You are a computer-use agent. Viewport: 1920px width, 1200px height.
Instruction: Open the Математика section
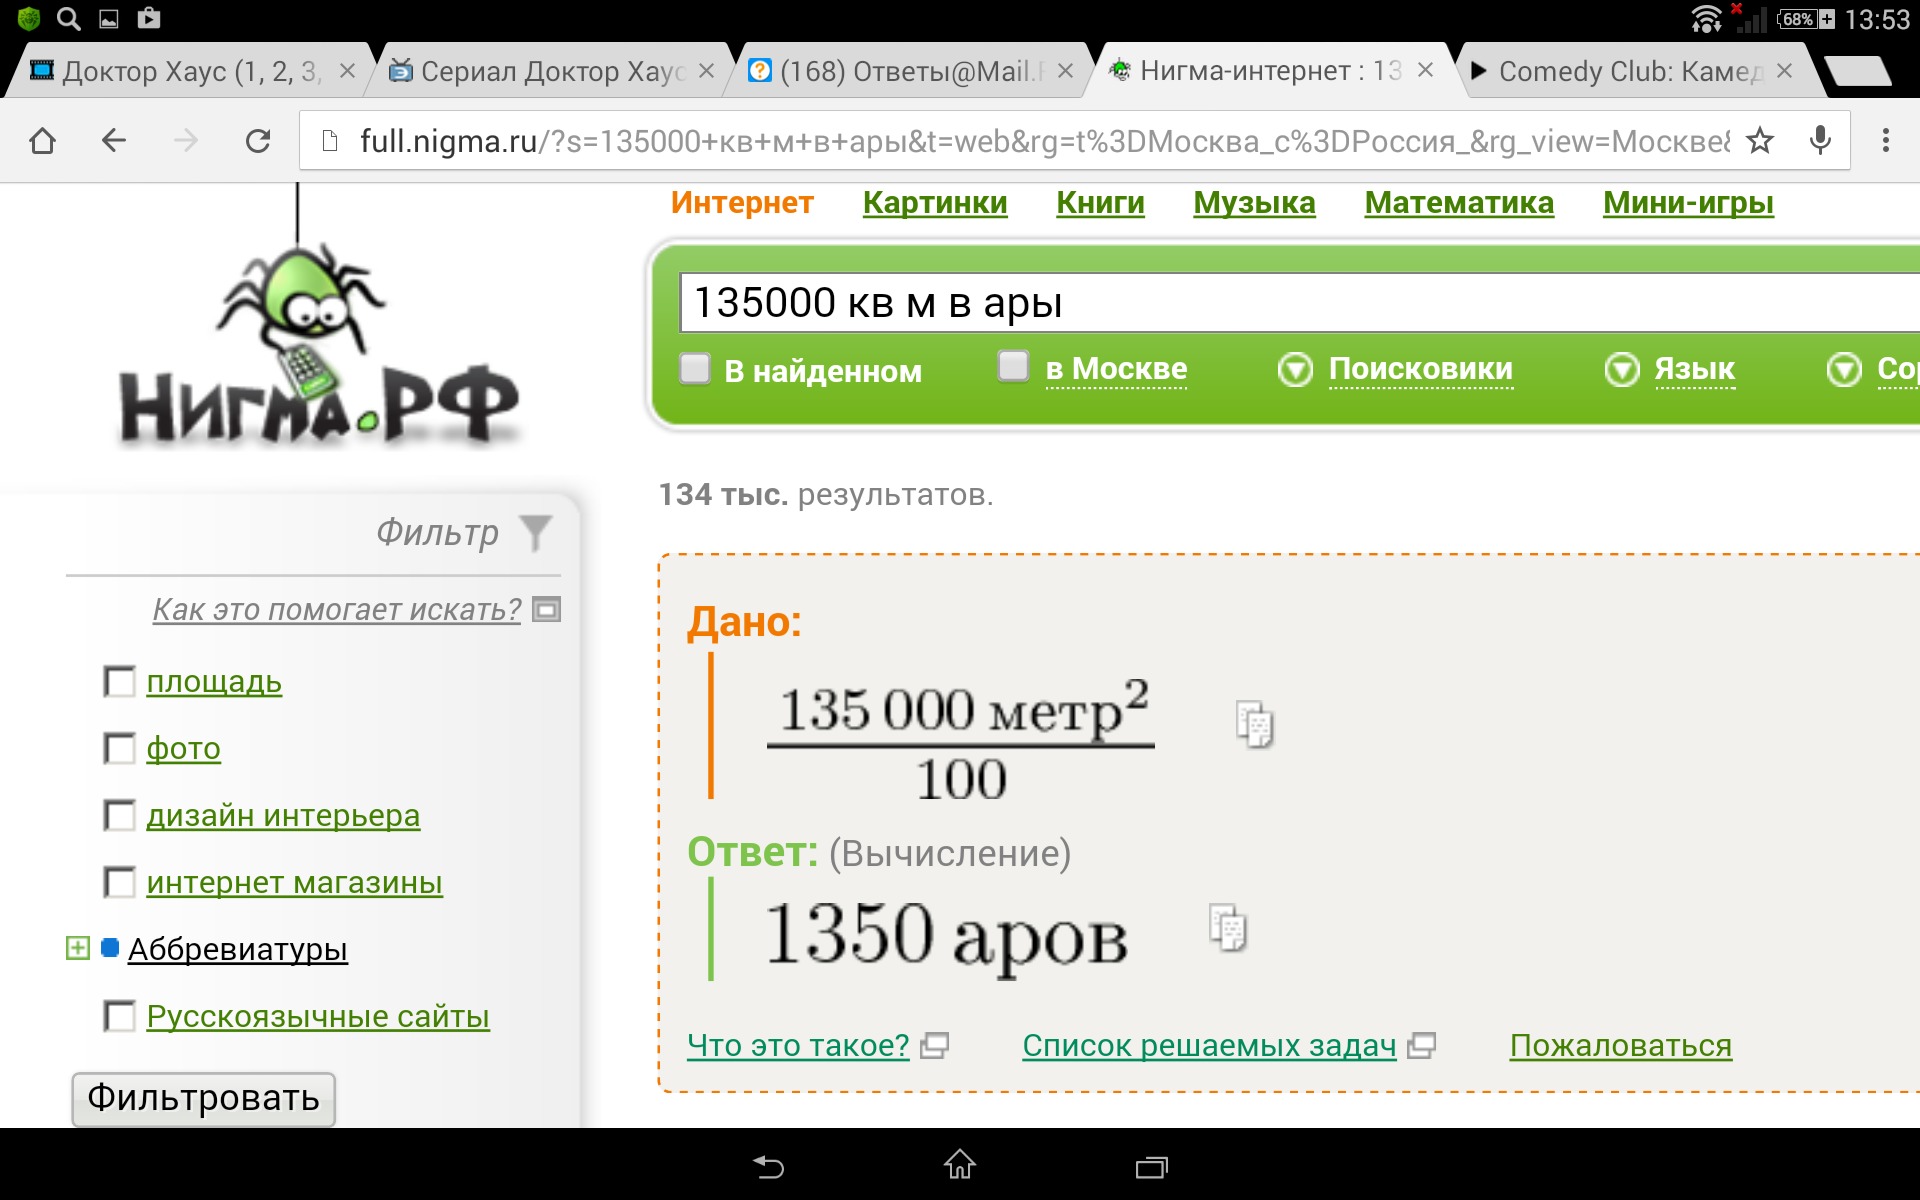(x=1458, y=203)
